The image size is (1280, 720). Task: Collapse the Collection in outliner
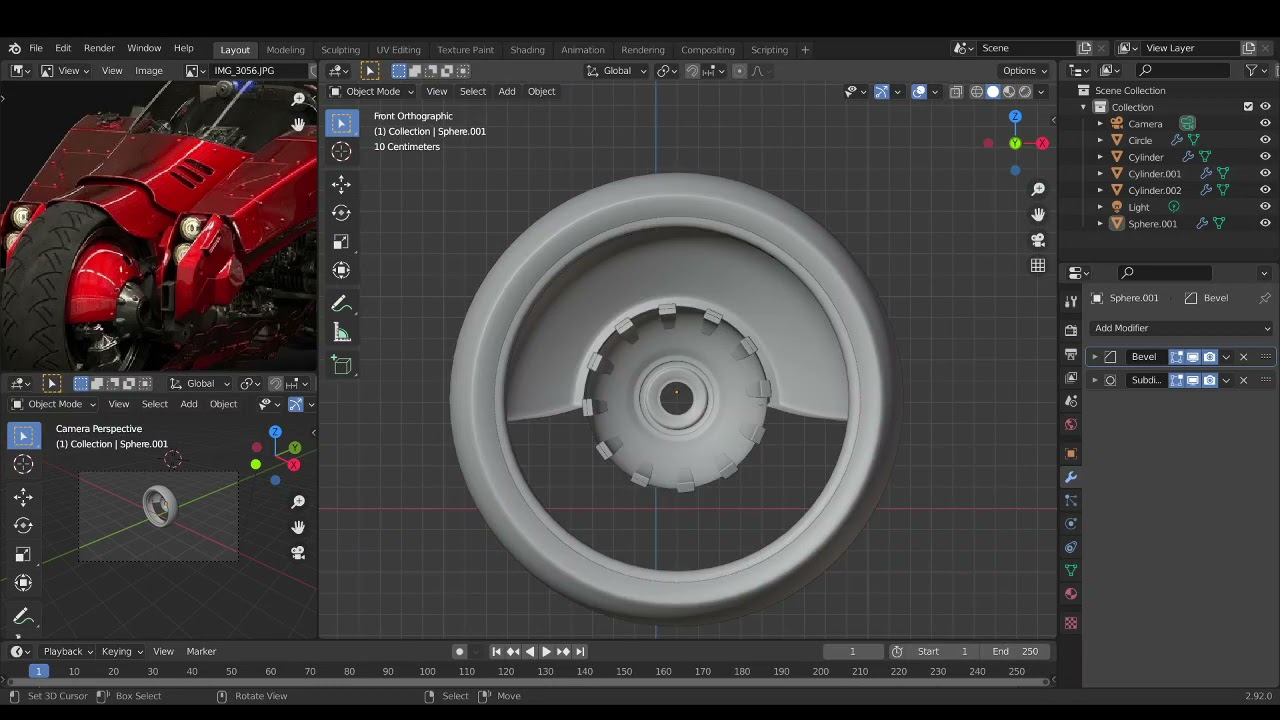tap(1083, 107)
